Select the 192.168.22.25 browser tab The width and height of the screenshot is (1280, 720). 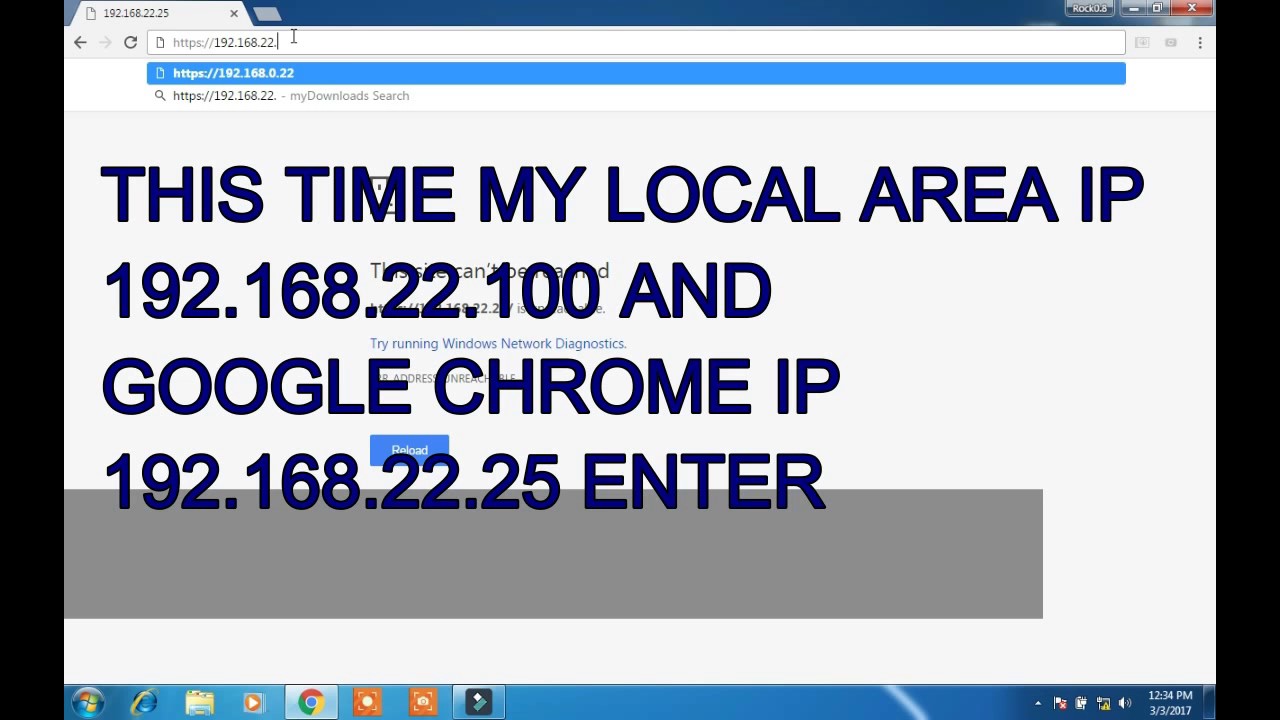pyautogui.click(x=160, y=13)
